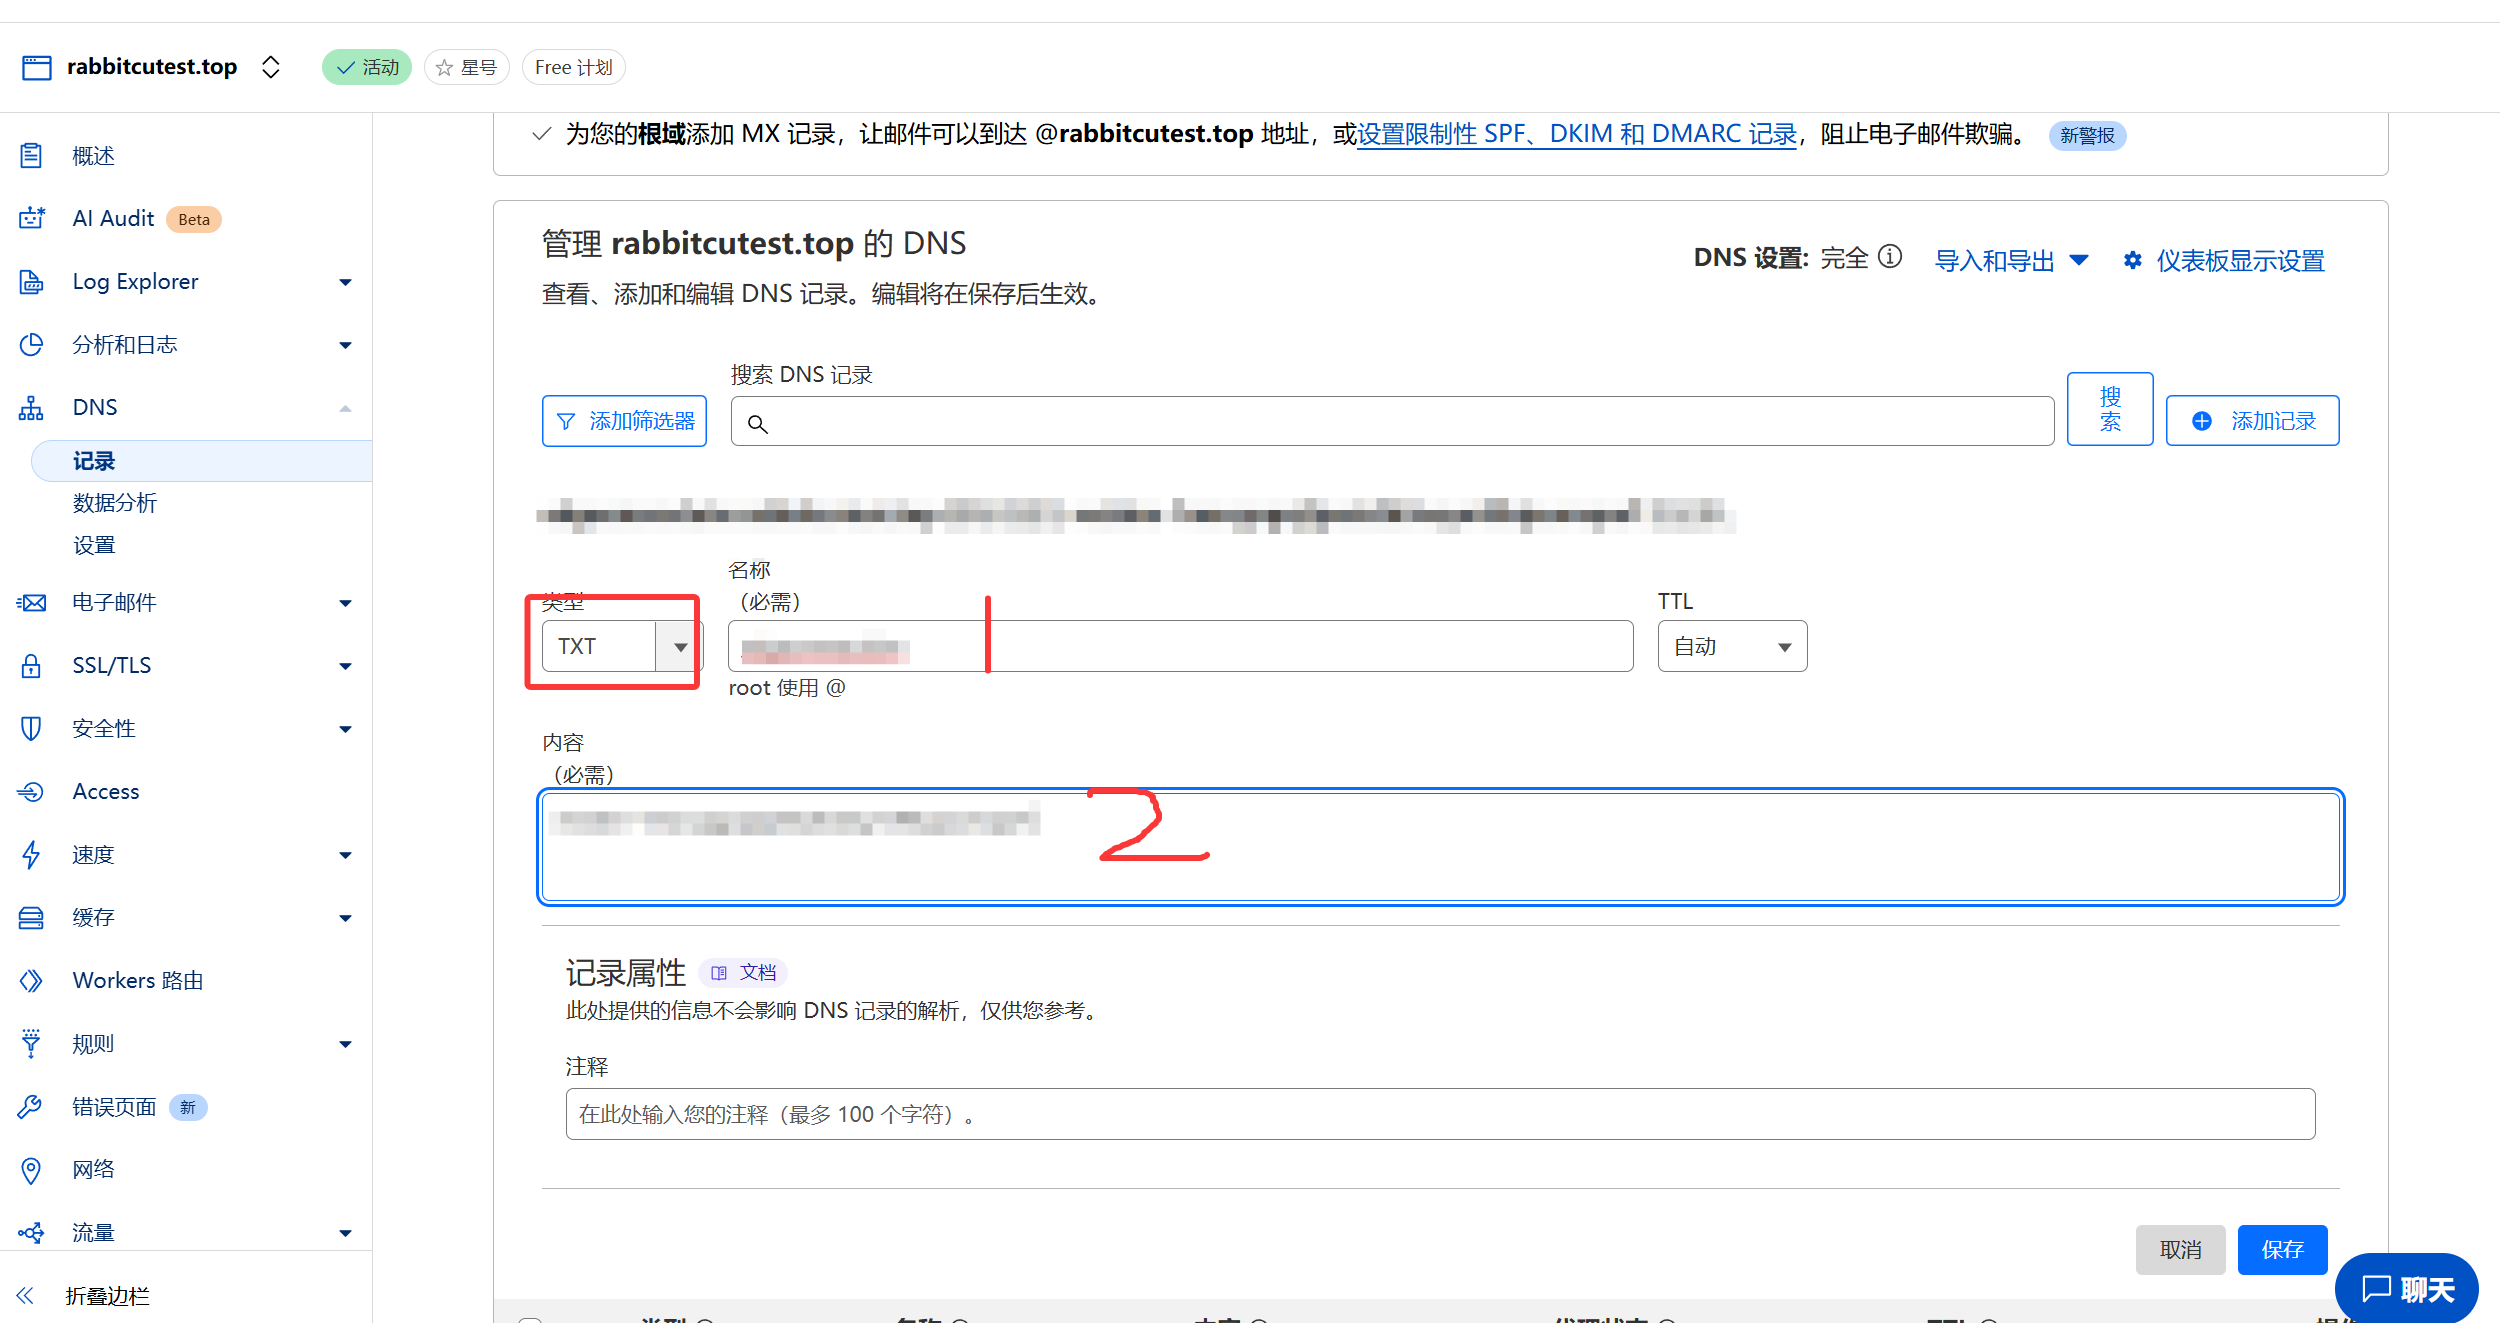
Task: Expand the 安全性 section arrow
Action: point(346,729)
